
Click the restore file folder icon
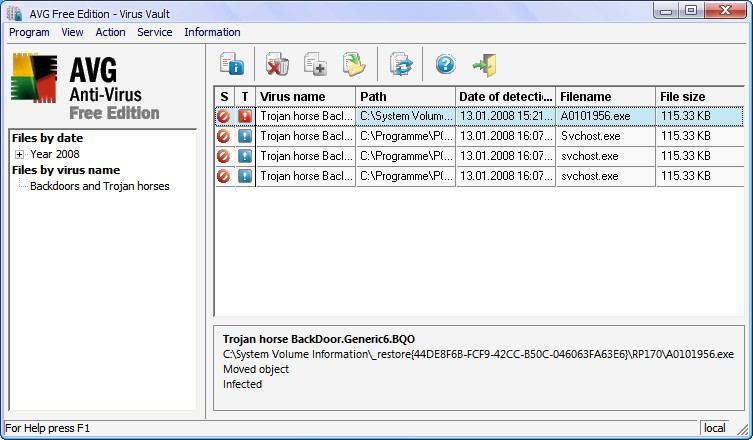tap(354, 64)
